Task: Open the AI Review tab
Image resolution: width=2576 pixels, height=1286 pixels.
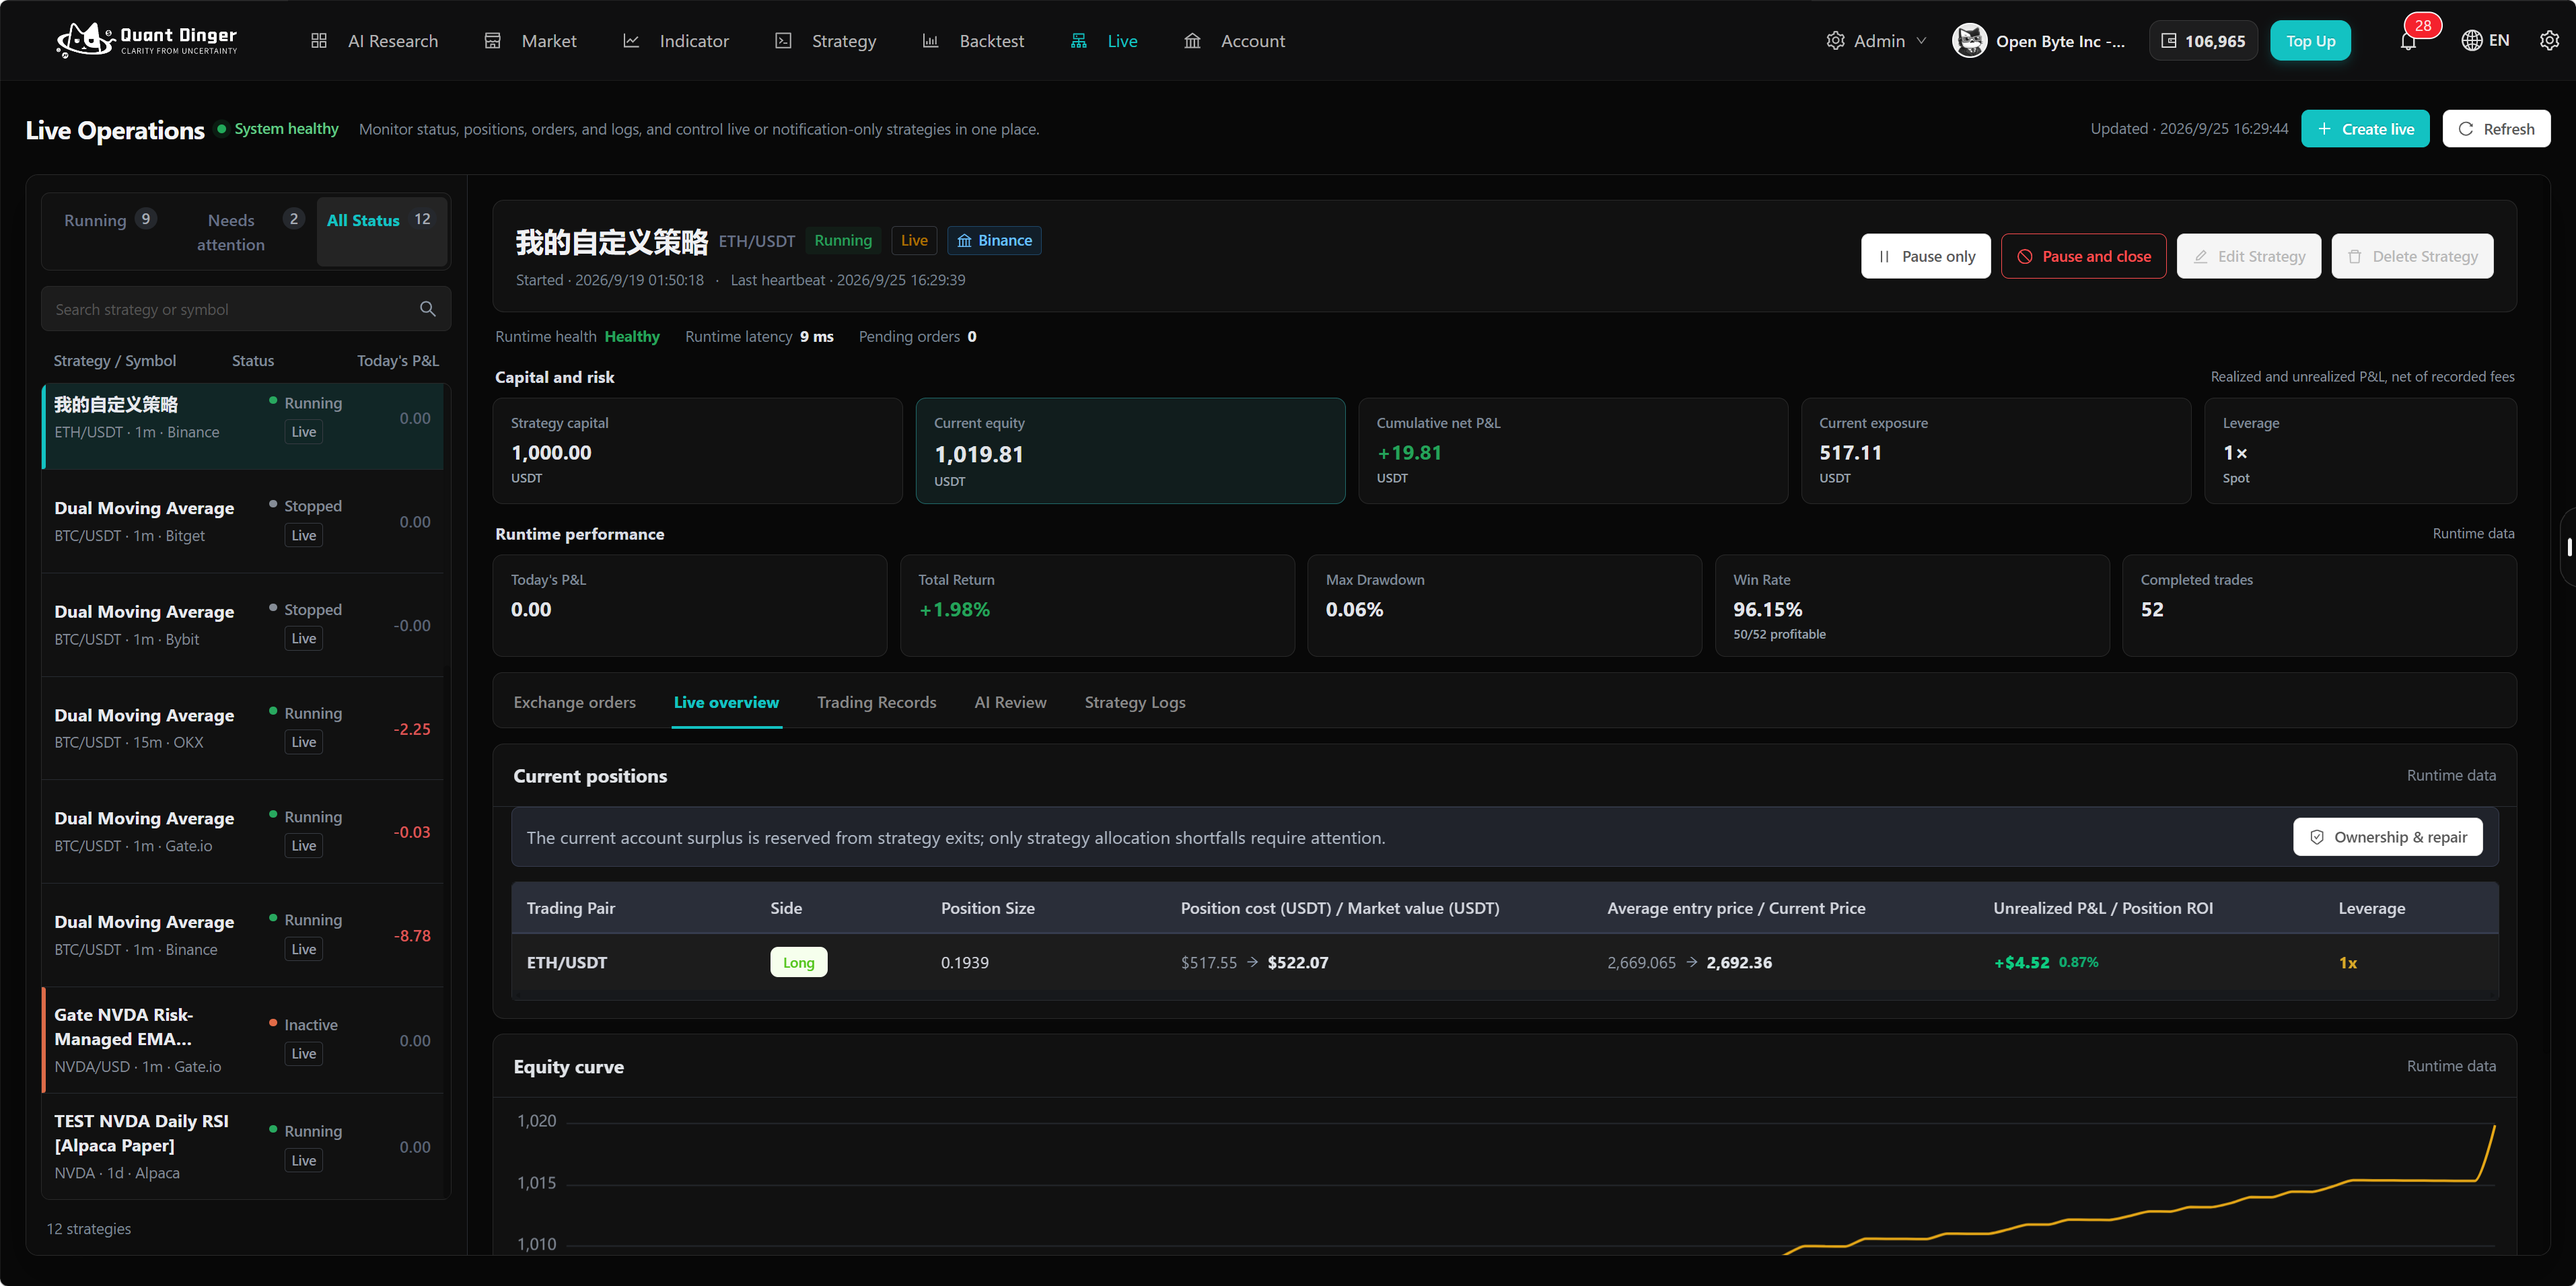Action: [1010, 702]
